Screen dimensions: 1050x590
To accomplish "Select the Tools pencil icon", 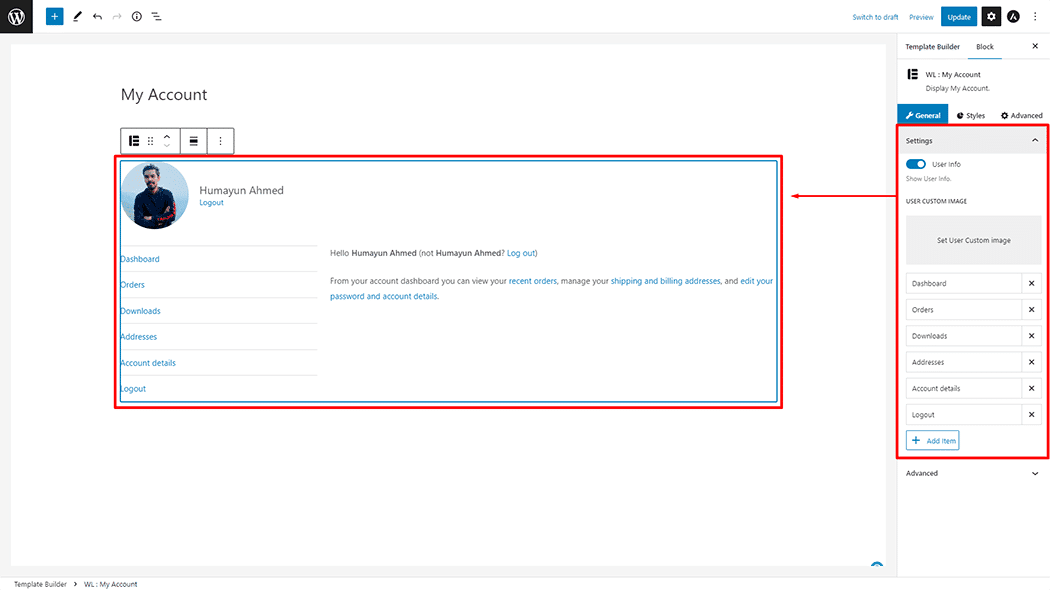I will tap(77, 17).
